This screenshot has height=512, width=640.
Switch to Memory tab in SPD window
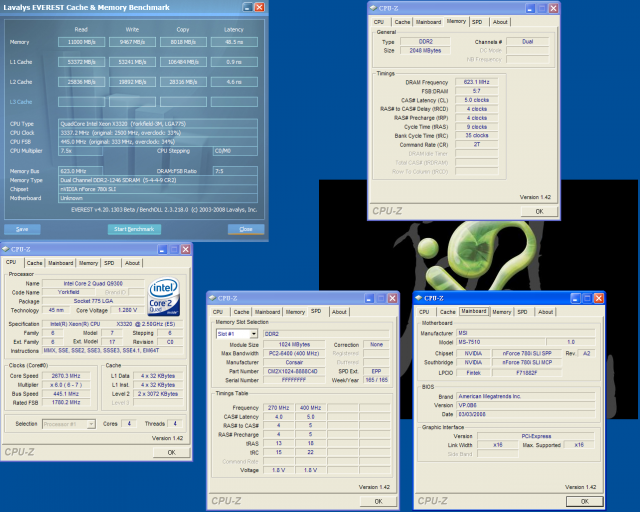coord(295,312)
